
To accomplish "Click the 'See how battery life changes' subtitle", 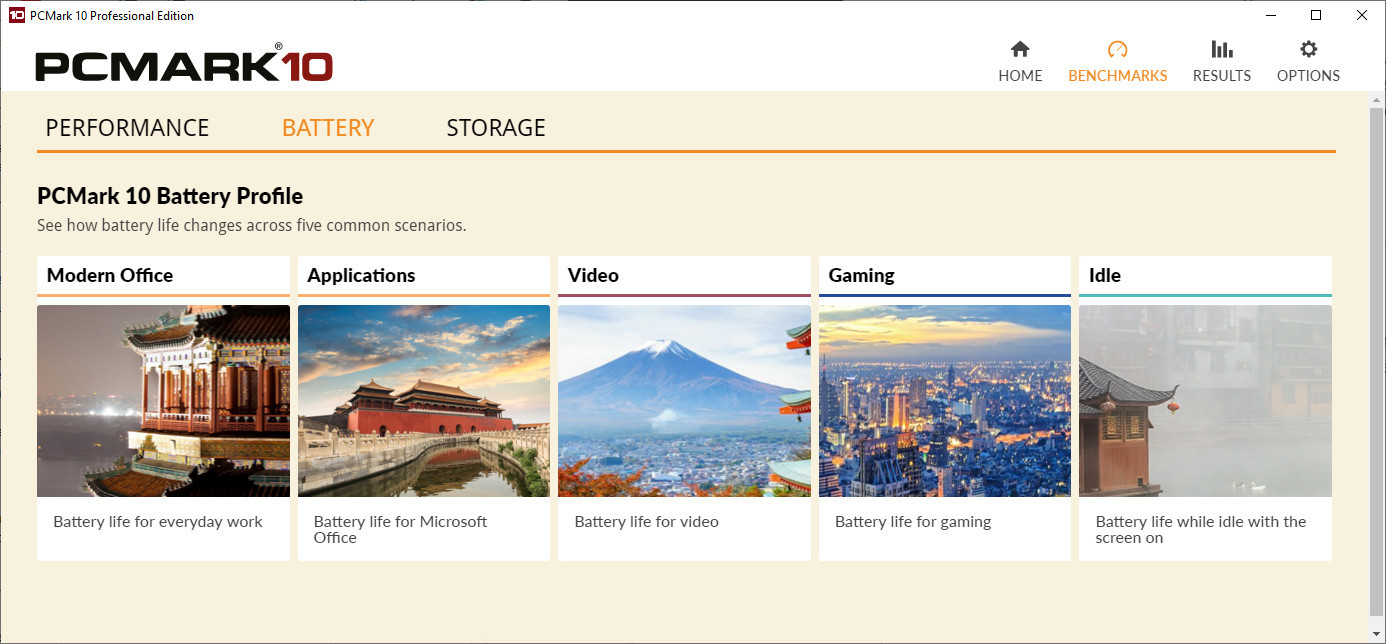I will click(252, 226).
